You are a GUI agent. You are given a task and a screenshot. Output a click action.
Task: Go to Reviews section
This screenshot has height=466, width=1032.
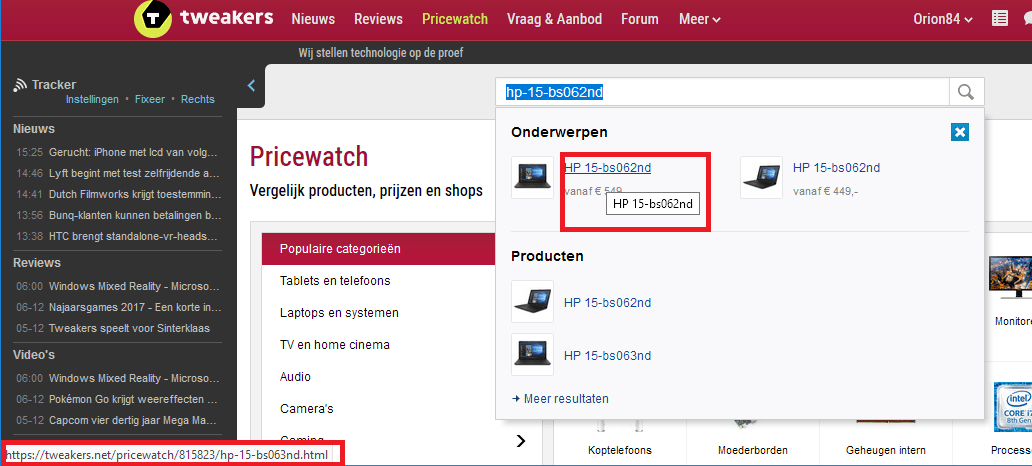coord(378,19)
